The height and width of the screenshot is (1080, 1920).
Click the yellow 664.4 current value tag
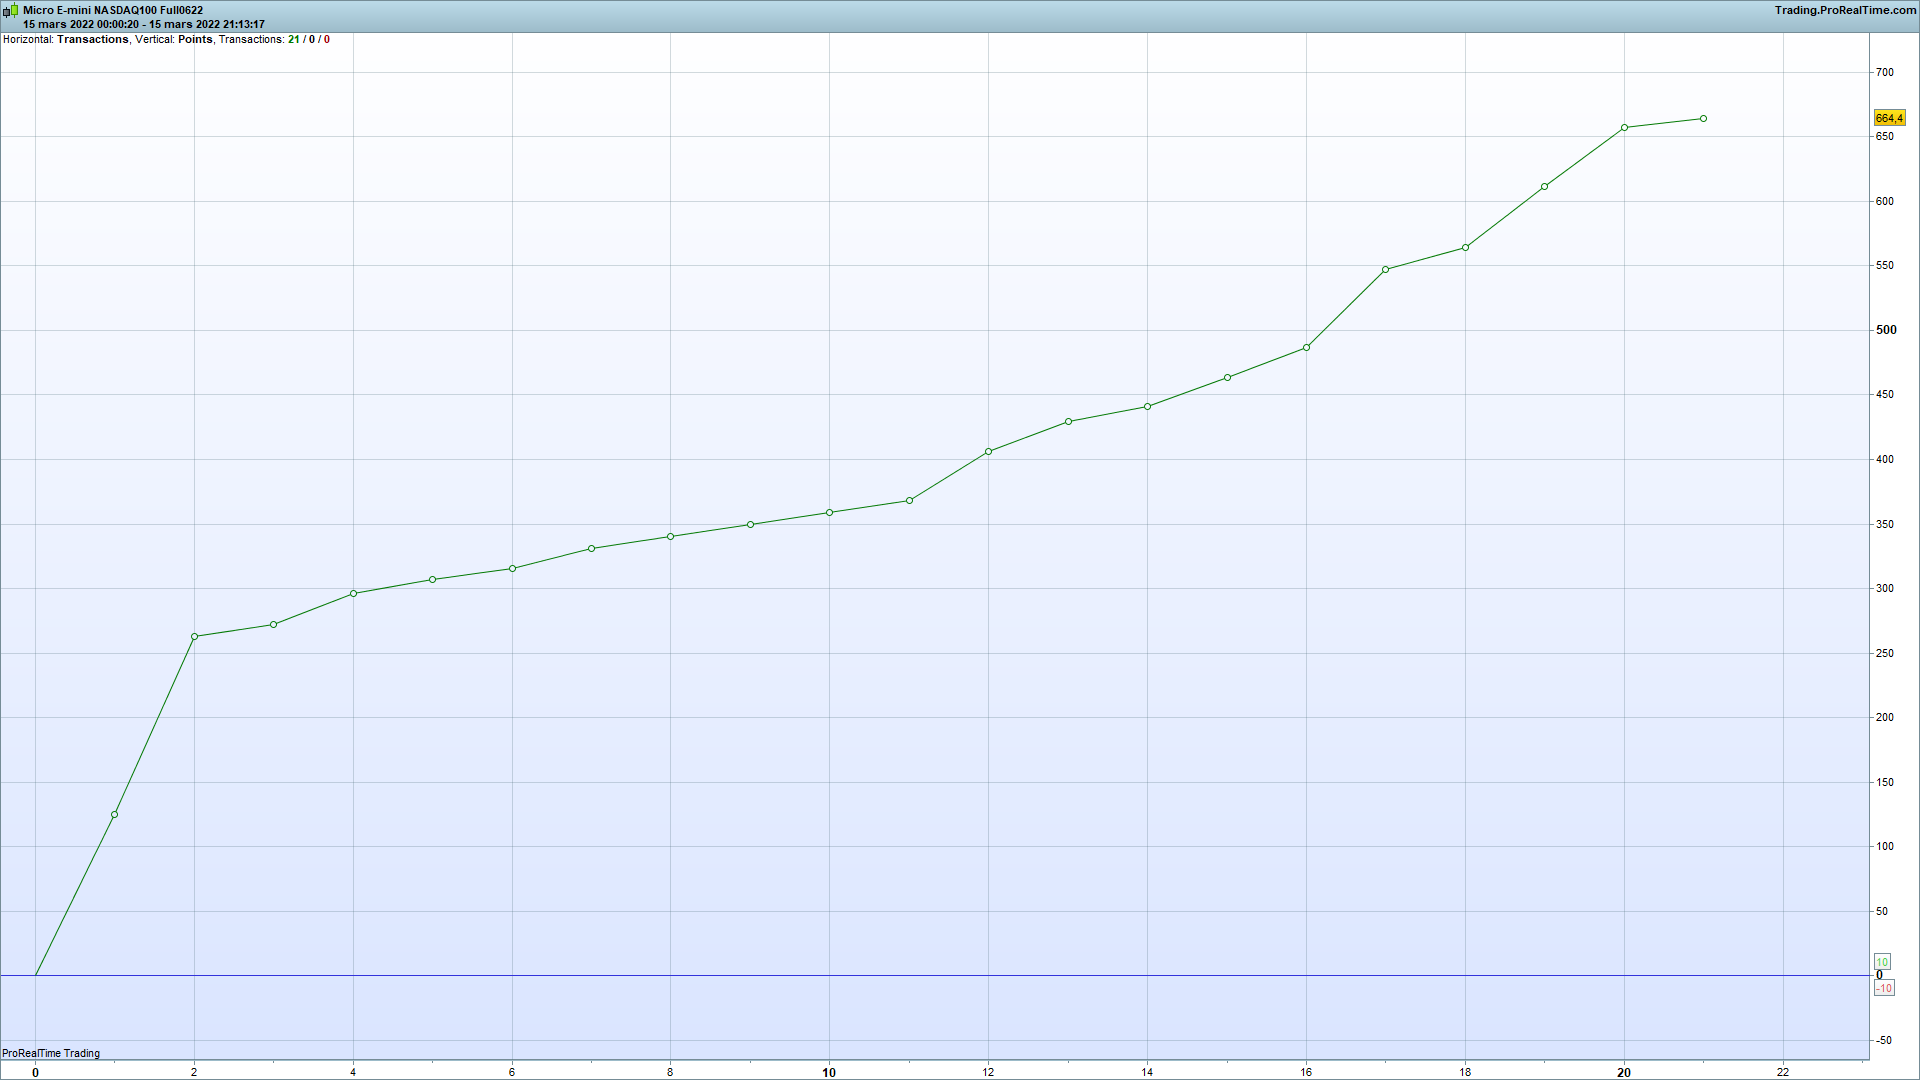[1889, 118]
